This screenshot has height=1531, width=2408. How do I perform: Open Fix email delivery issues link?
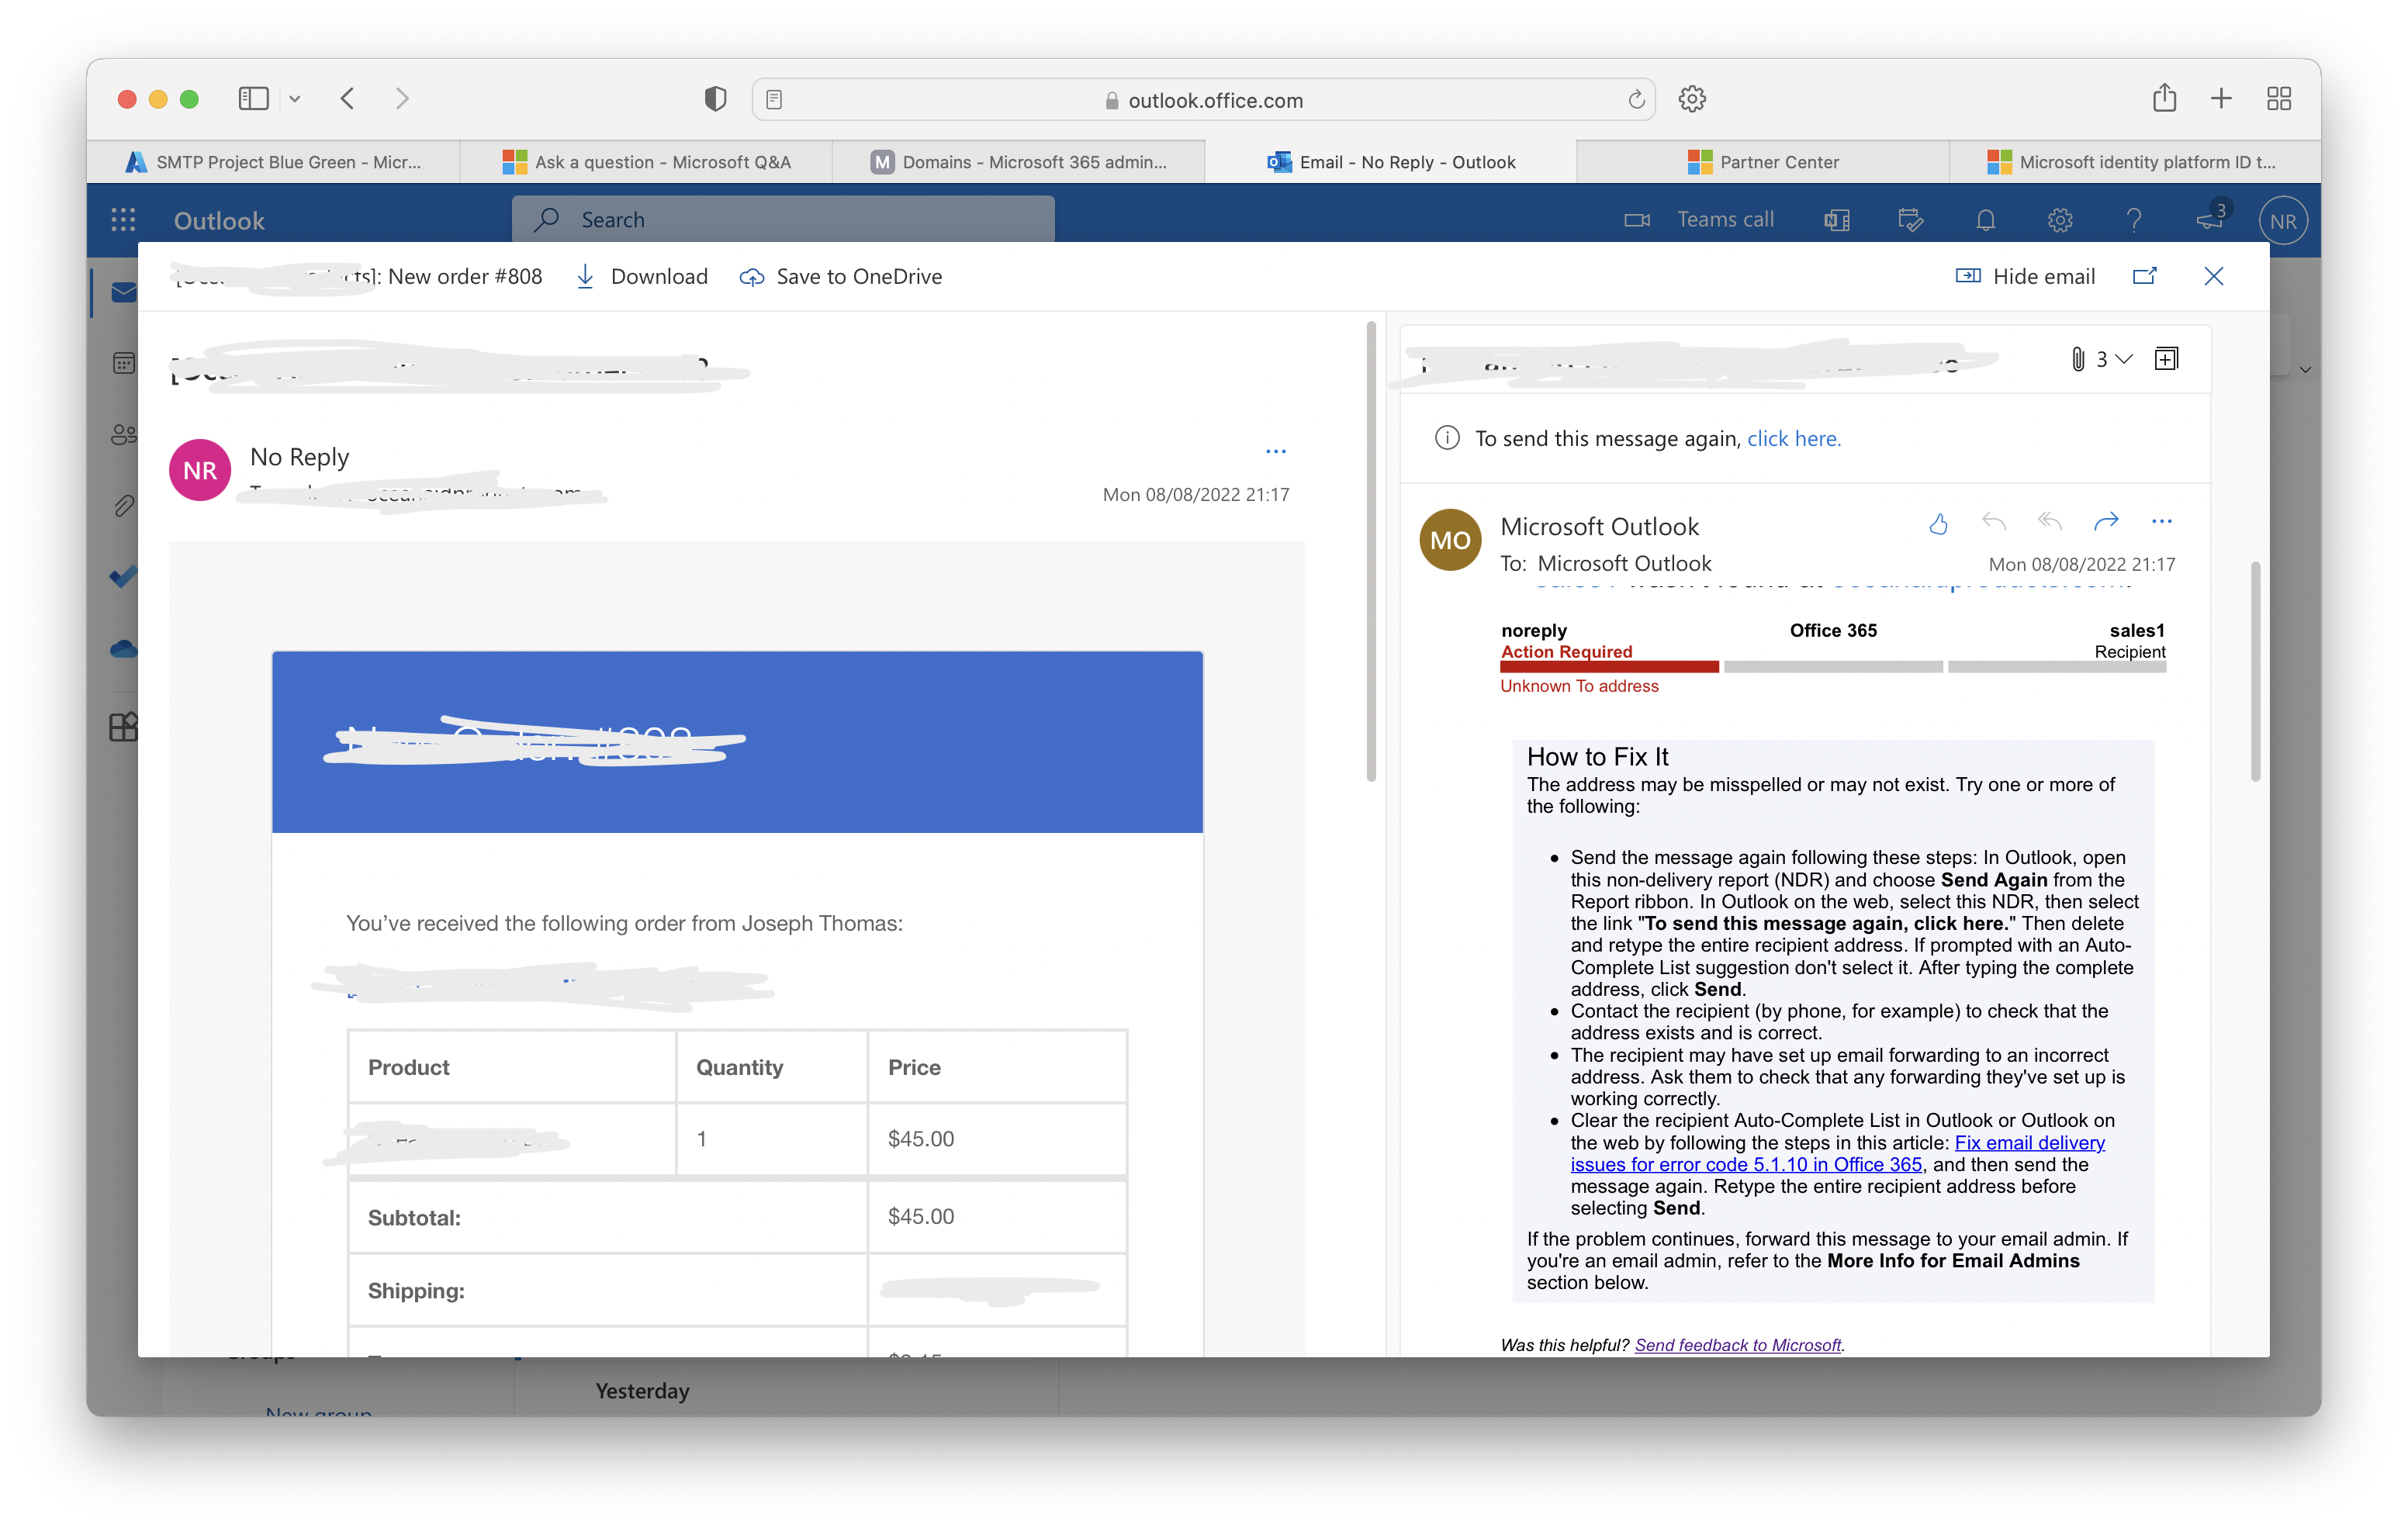tap(1838, 1153)
